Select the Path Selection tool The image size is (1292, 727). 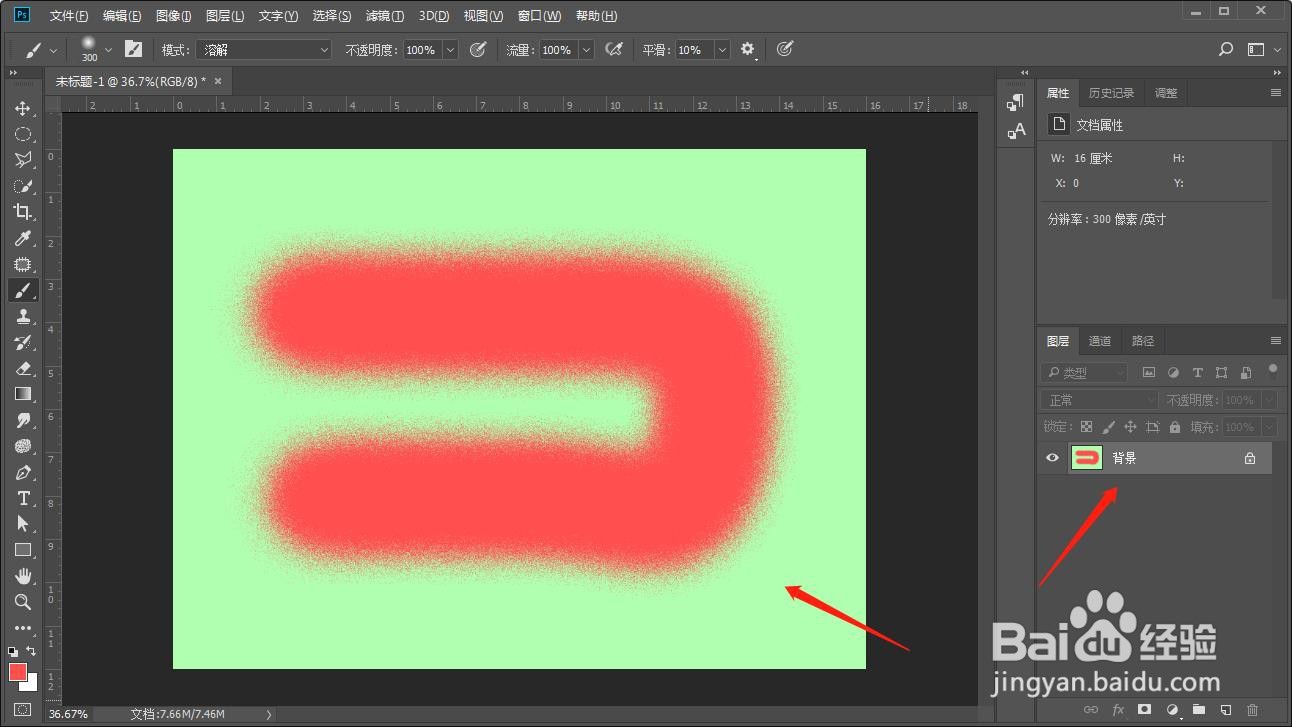tap(23, 524)
